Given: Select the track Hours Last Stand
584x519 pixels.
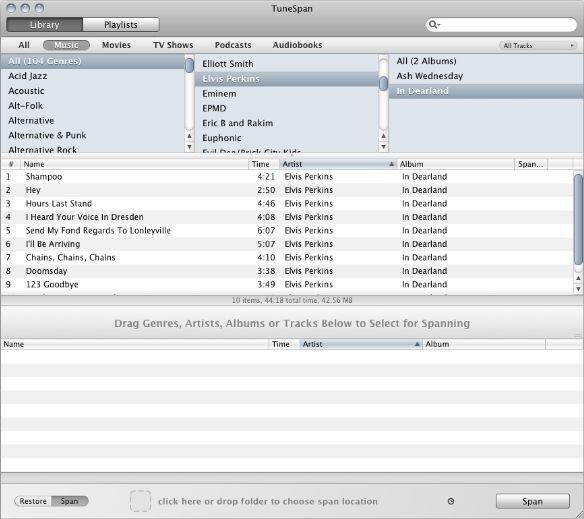Looking at the screenshot, I should (x=287, y=203).
